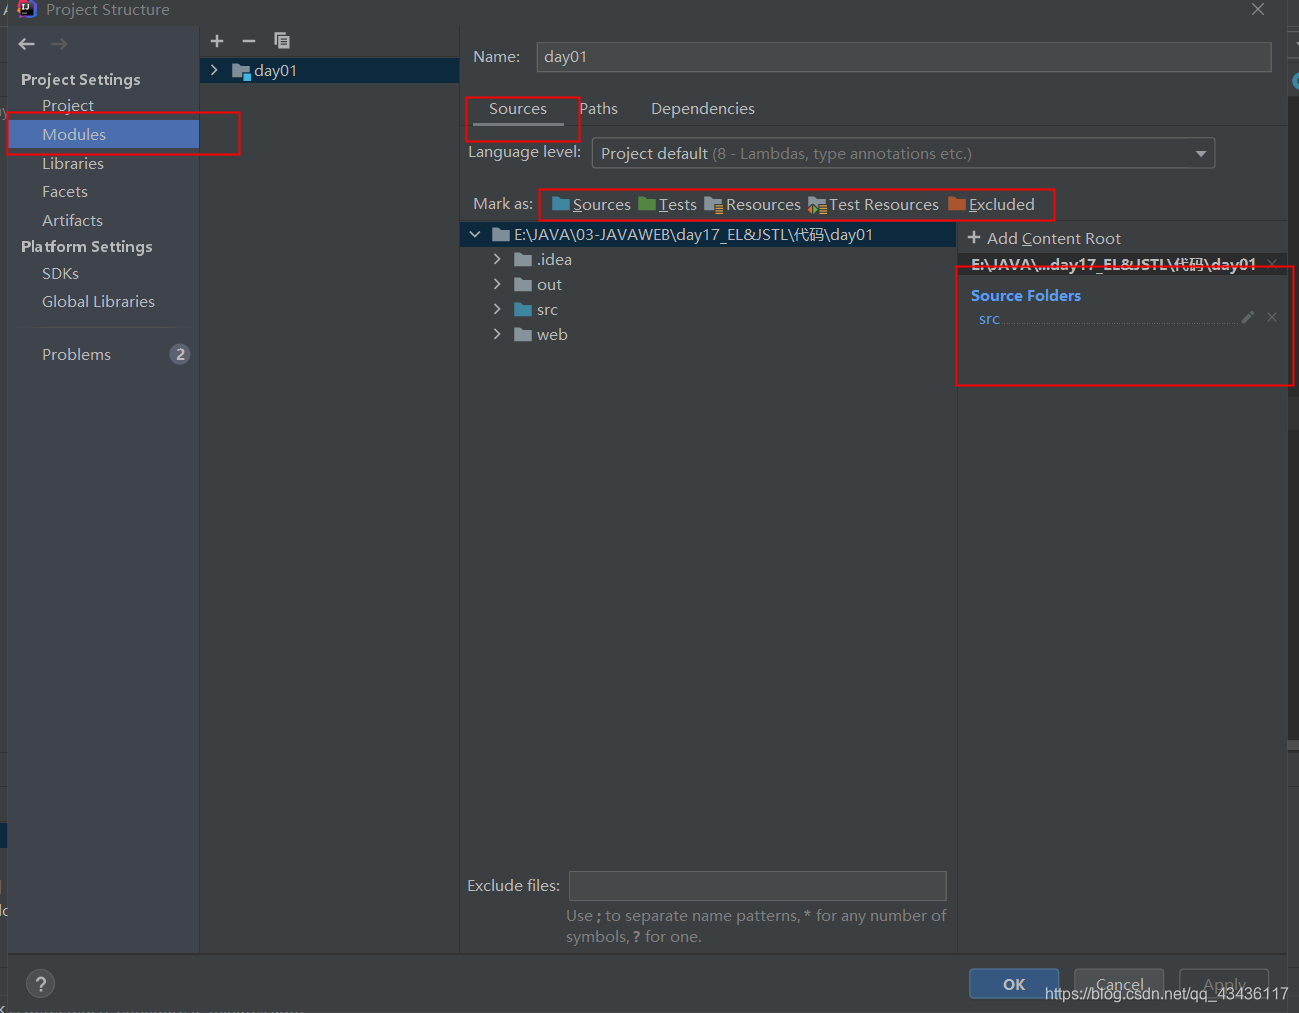The height and width of the screenshot is (1013, 1299).
Task: Mark folder as Excluded
Action: [x=991, y=204]
